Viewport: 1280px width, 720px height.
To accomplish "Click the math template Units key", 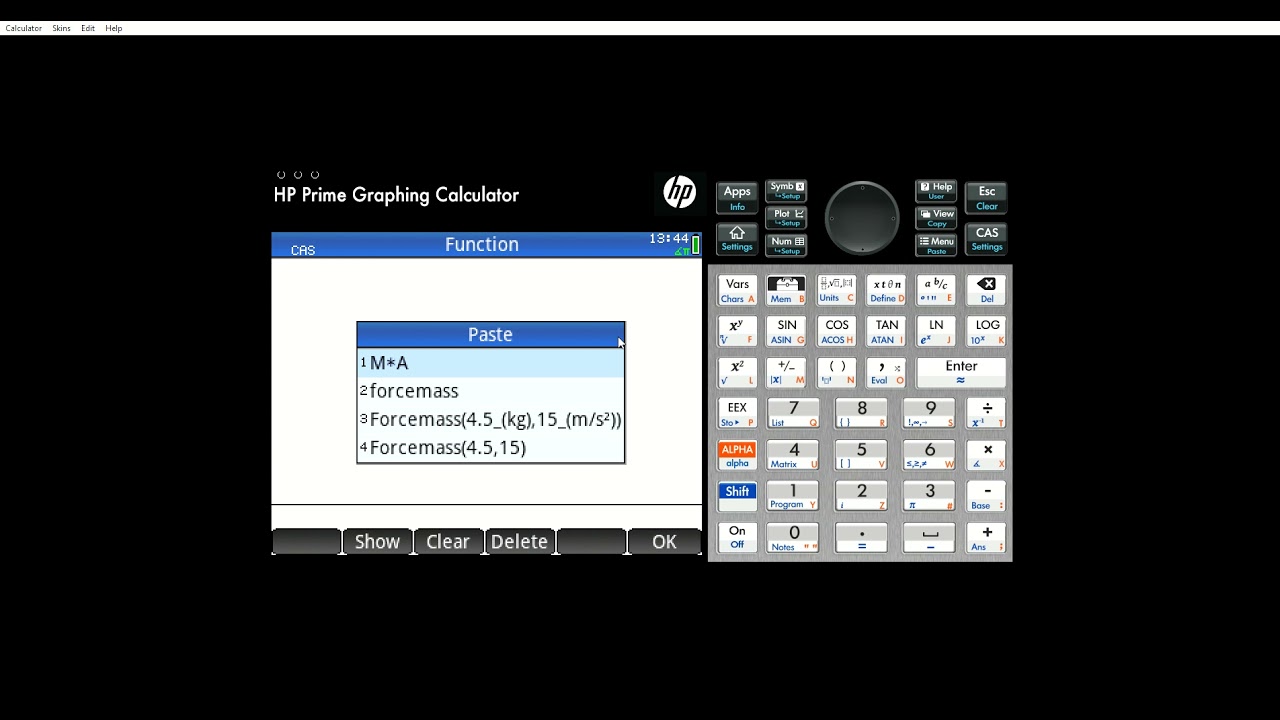I will [836, 290].
